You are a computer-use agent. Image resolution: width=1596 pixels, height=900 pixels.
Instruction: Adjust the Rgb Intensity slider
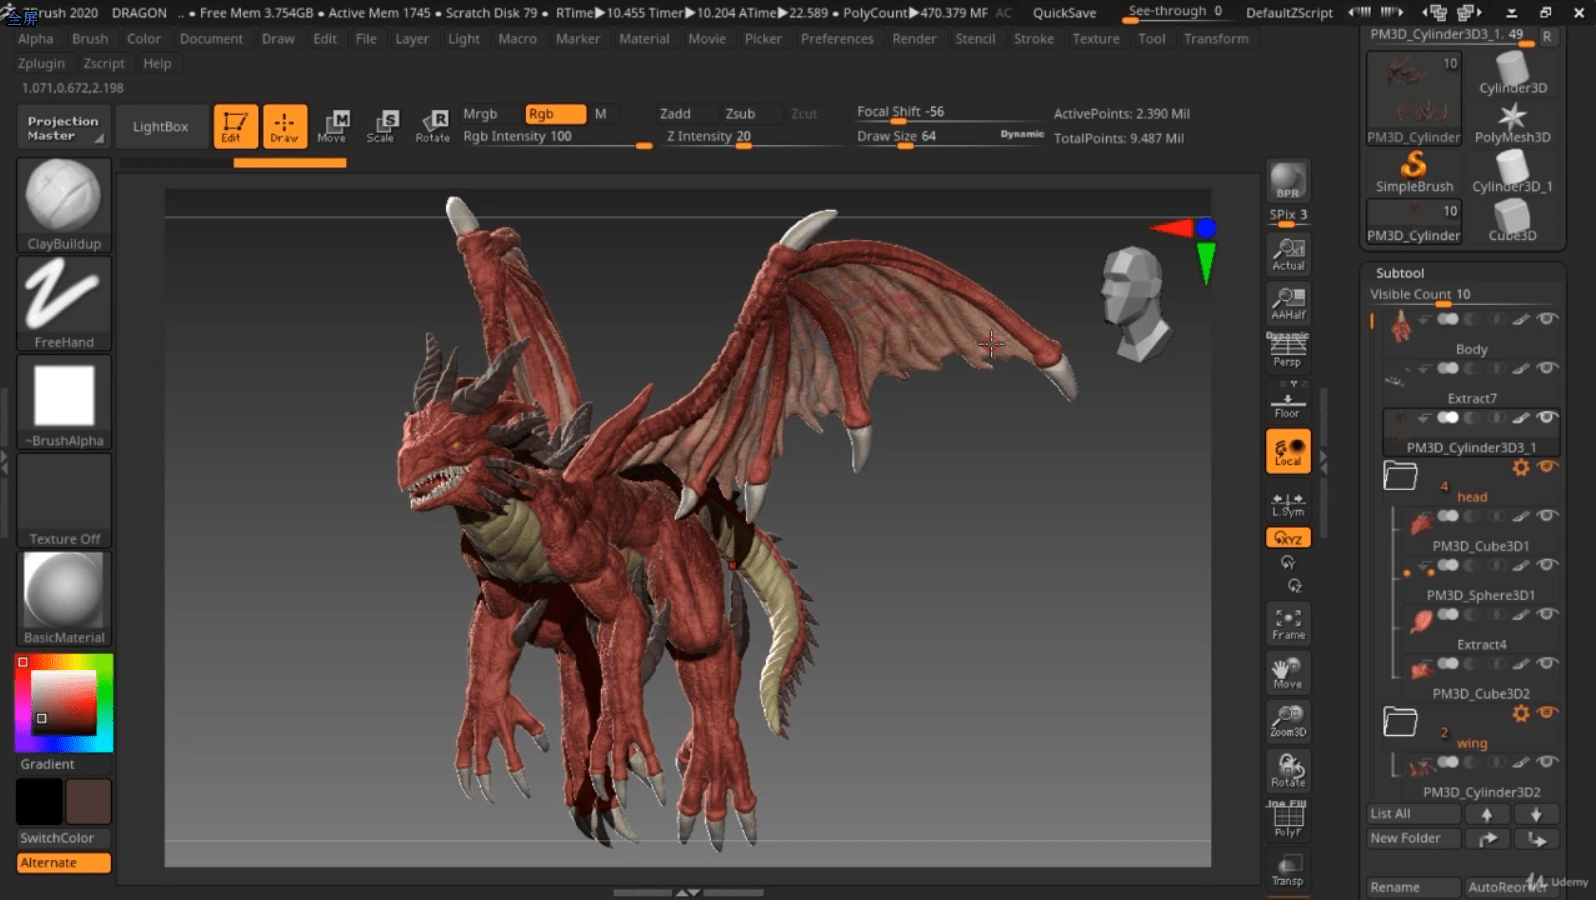tap(556, 137)
